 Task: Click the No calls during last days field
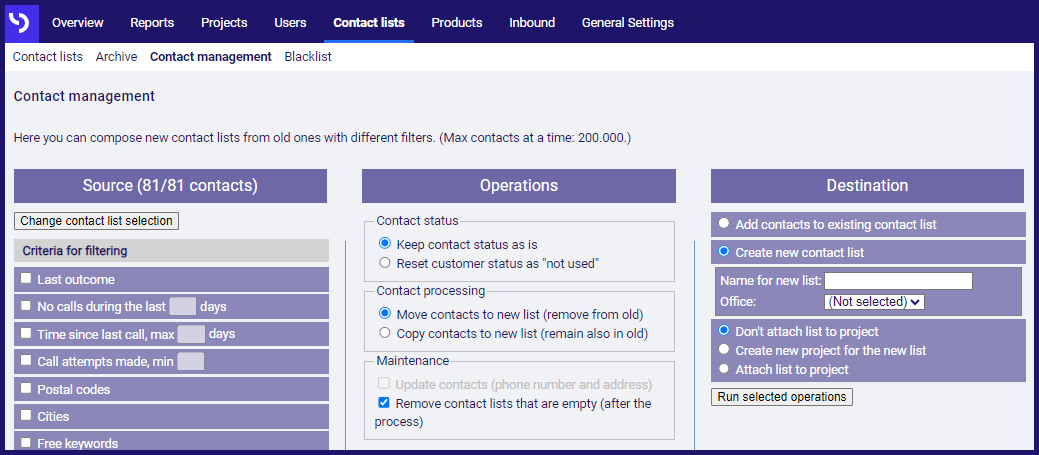(183, 306)
